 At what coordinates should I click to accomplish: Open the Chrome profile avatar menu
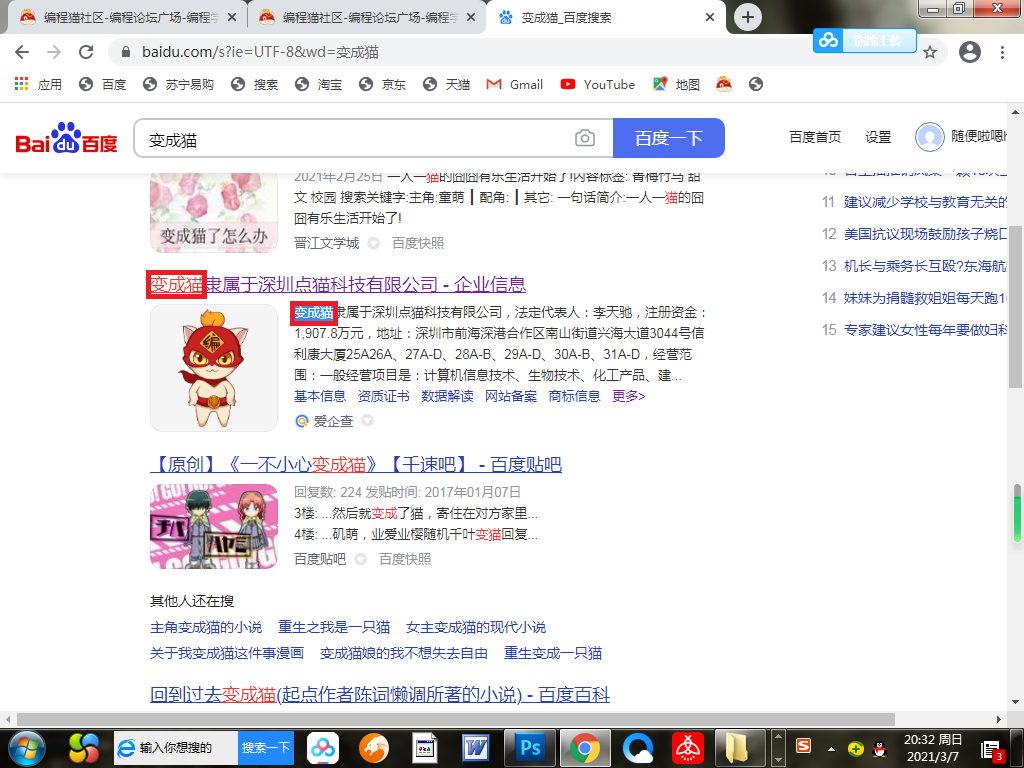(969, 52)
